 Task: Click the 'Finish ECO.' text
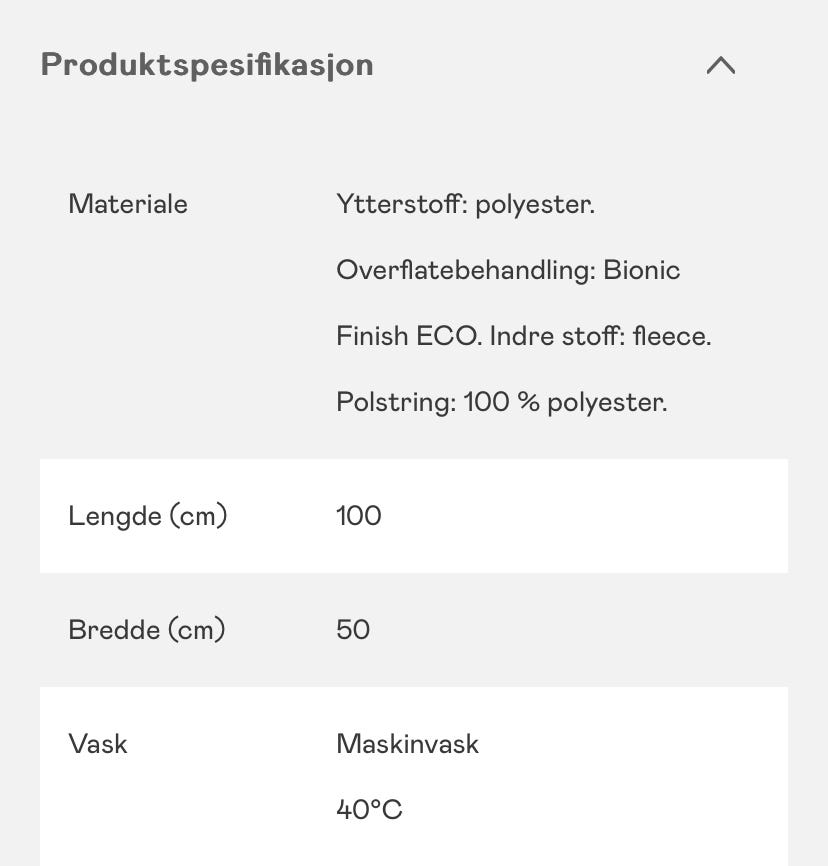[x=409, y=336]
